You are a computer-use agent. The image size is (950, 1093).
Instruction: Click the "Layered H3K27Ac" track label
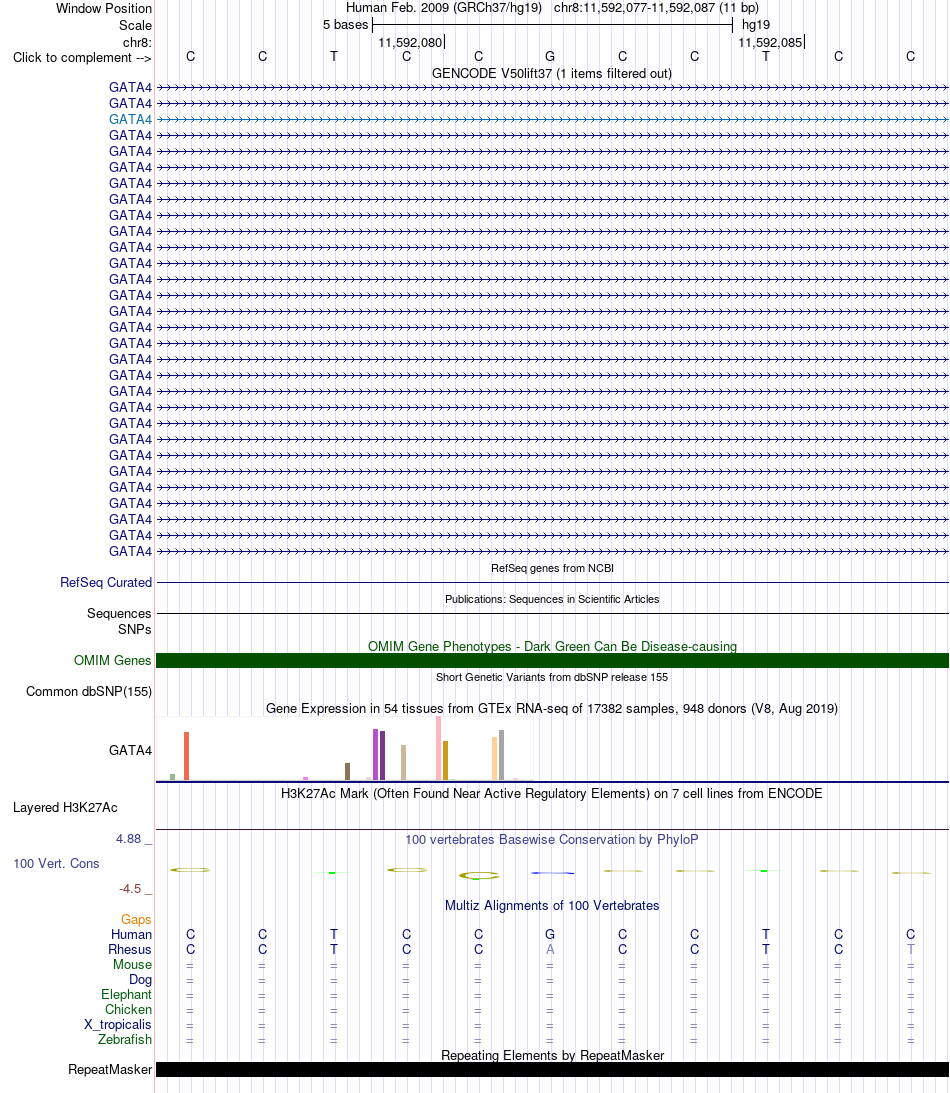click(x=66, y=807)
